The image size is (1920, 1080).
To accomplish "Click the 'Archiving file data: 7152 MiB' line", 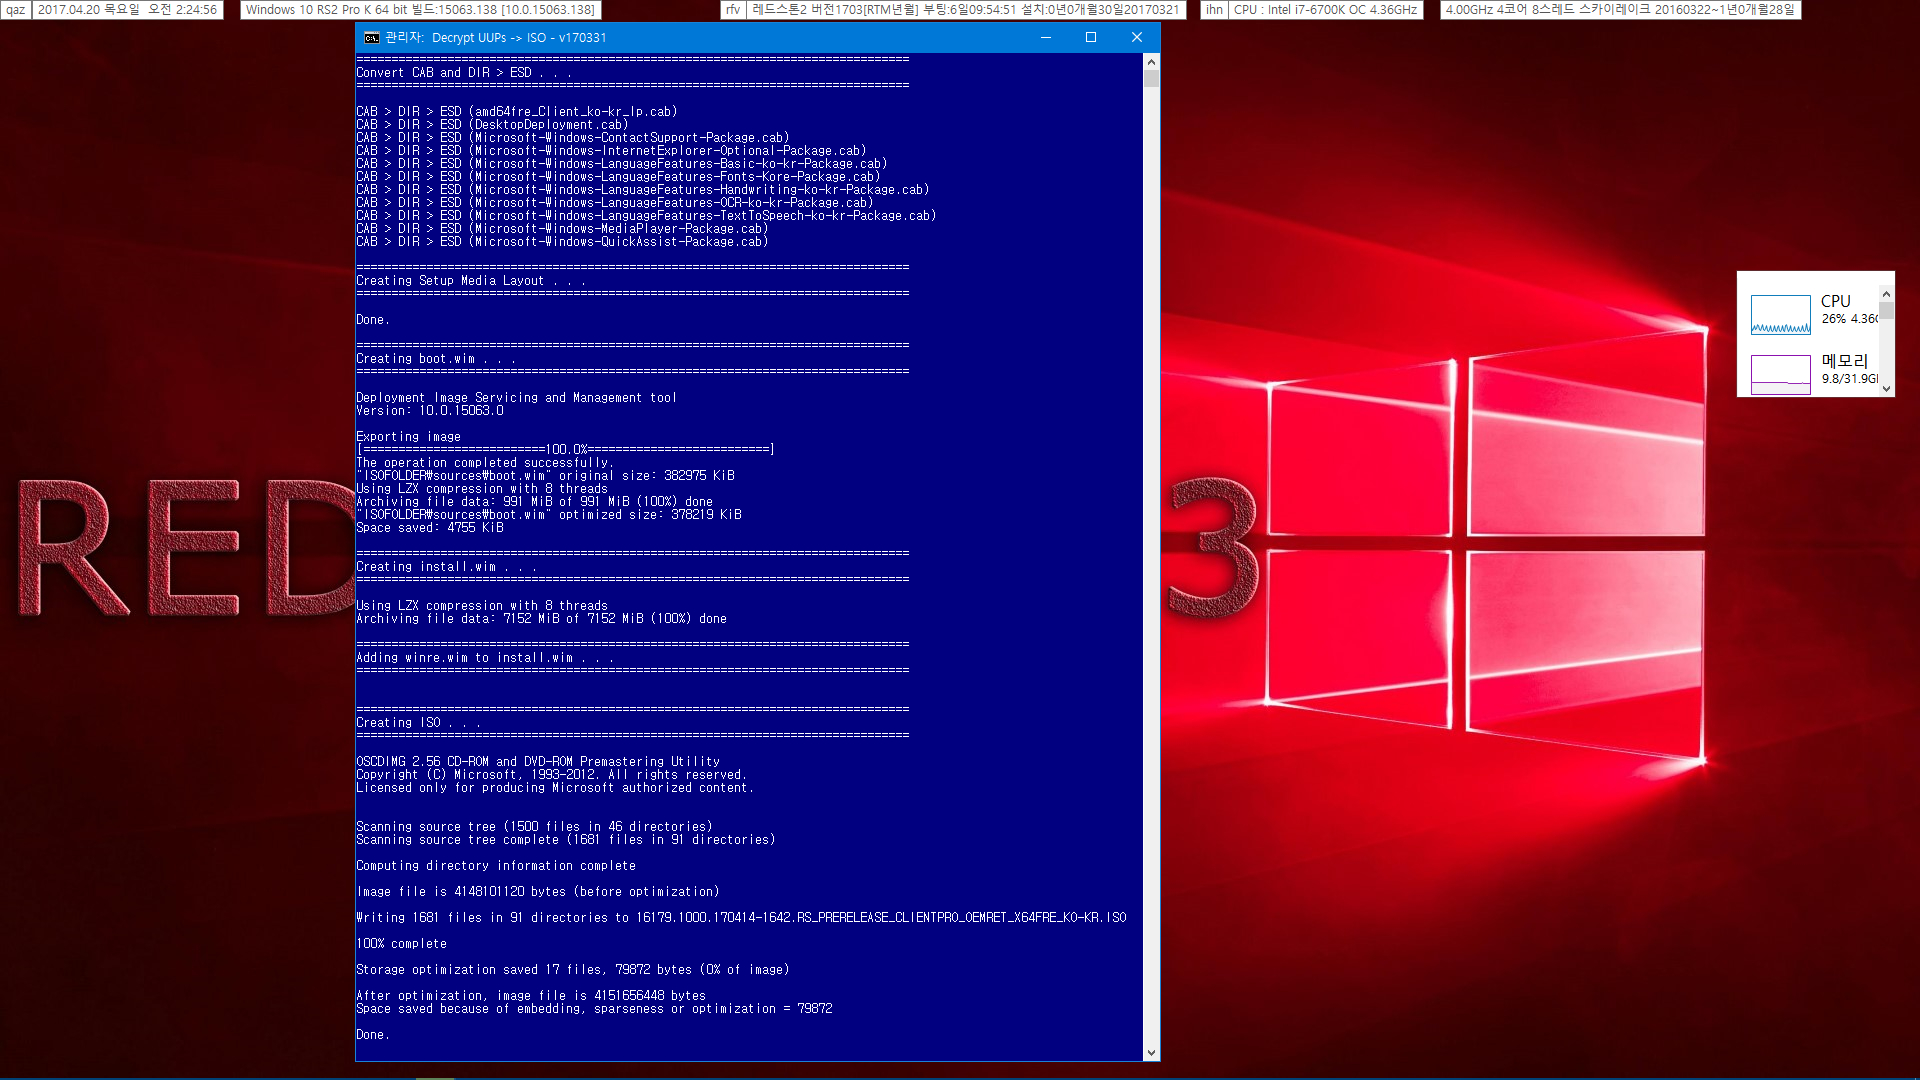I will (542, 619).
